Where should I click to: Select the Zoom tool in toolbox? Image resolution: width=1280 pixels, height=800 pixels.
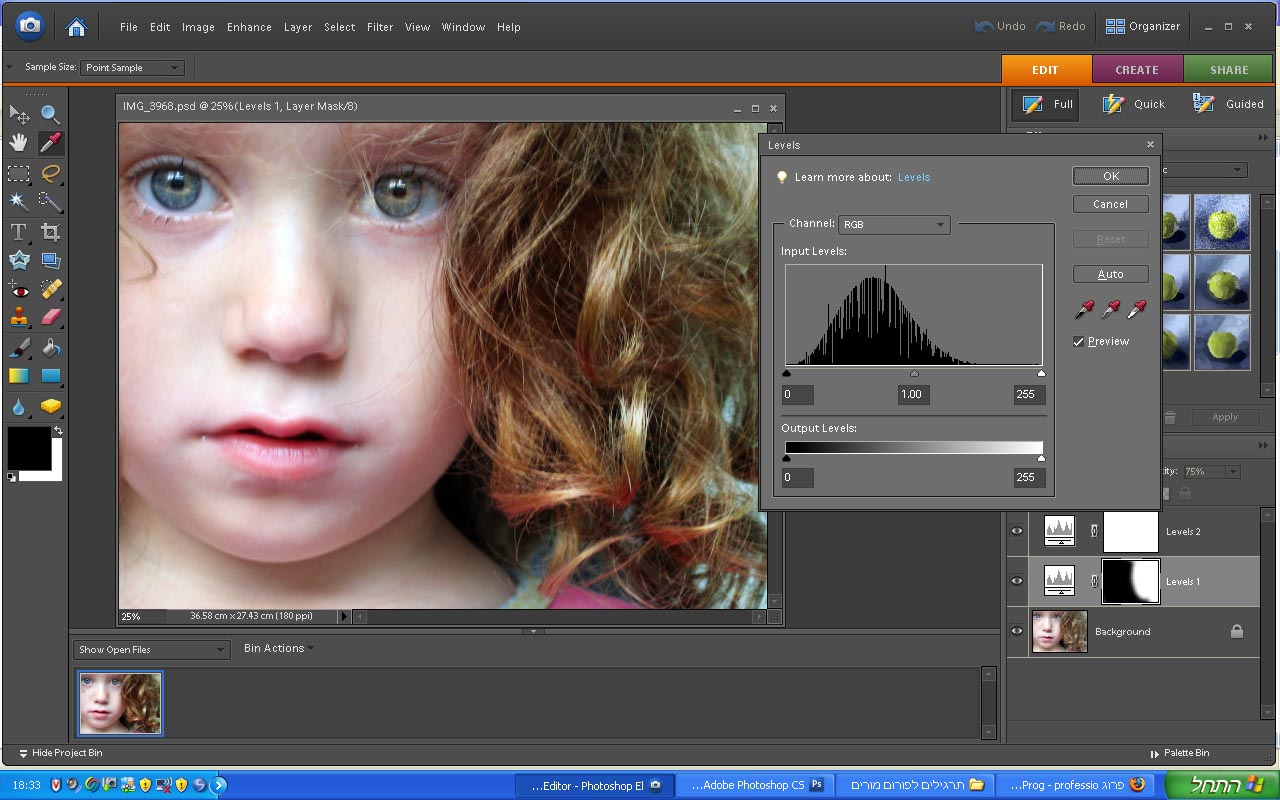tap(50, 114)
